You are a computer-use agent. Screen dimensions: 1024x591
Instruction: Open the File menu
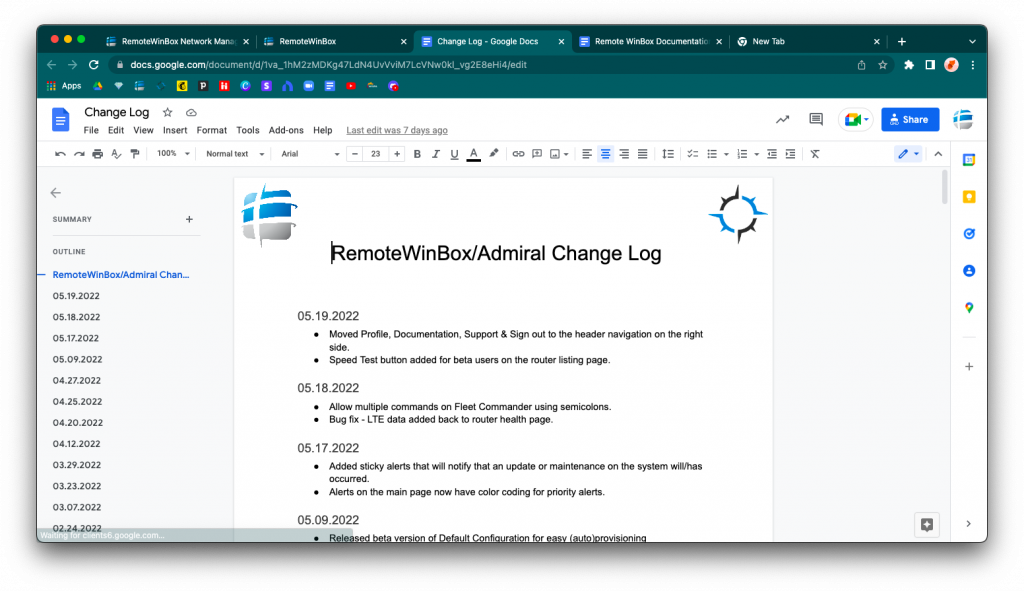(x=91, y=130)
